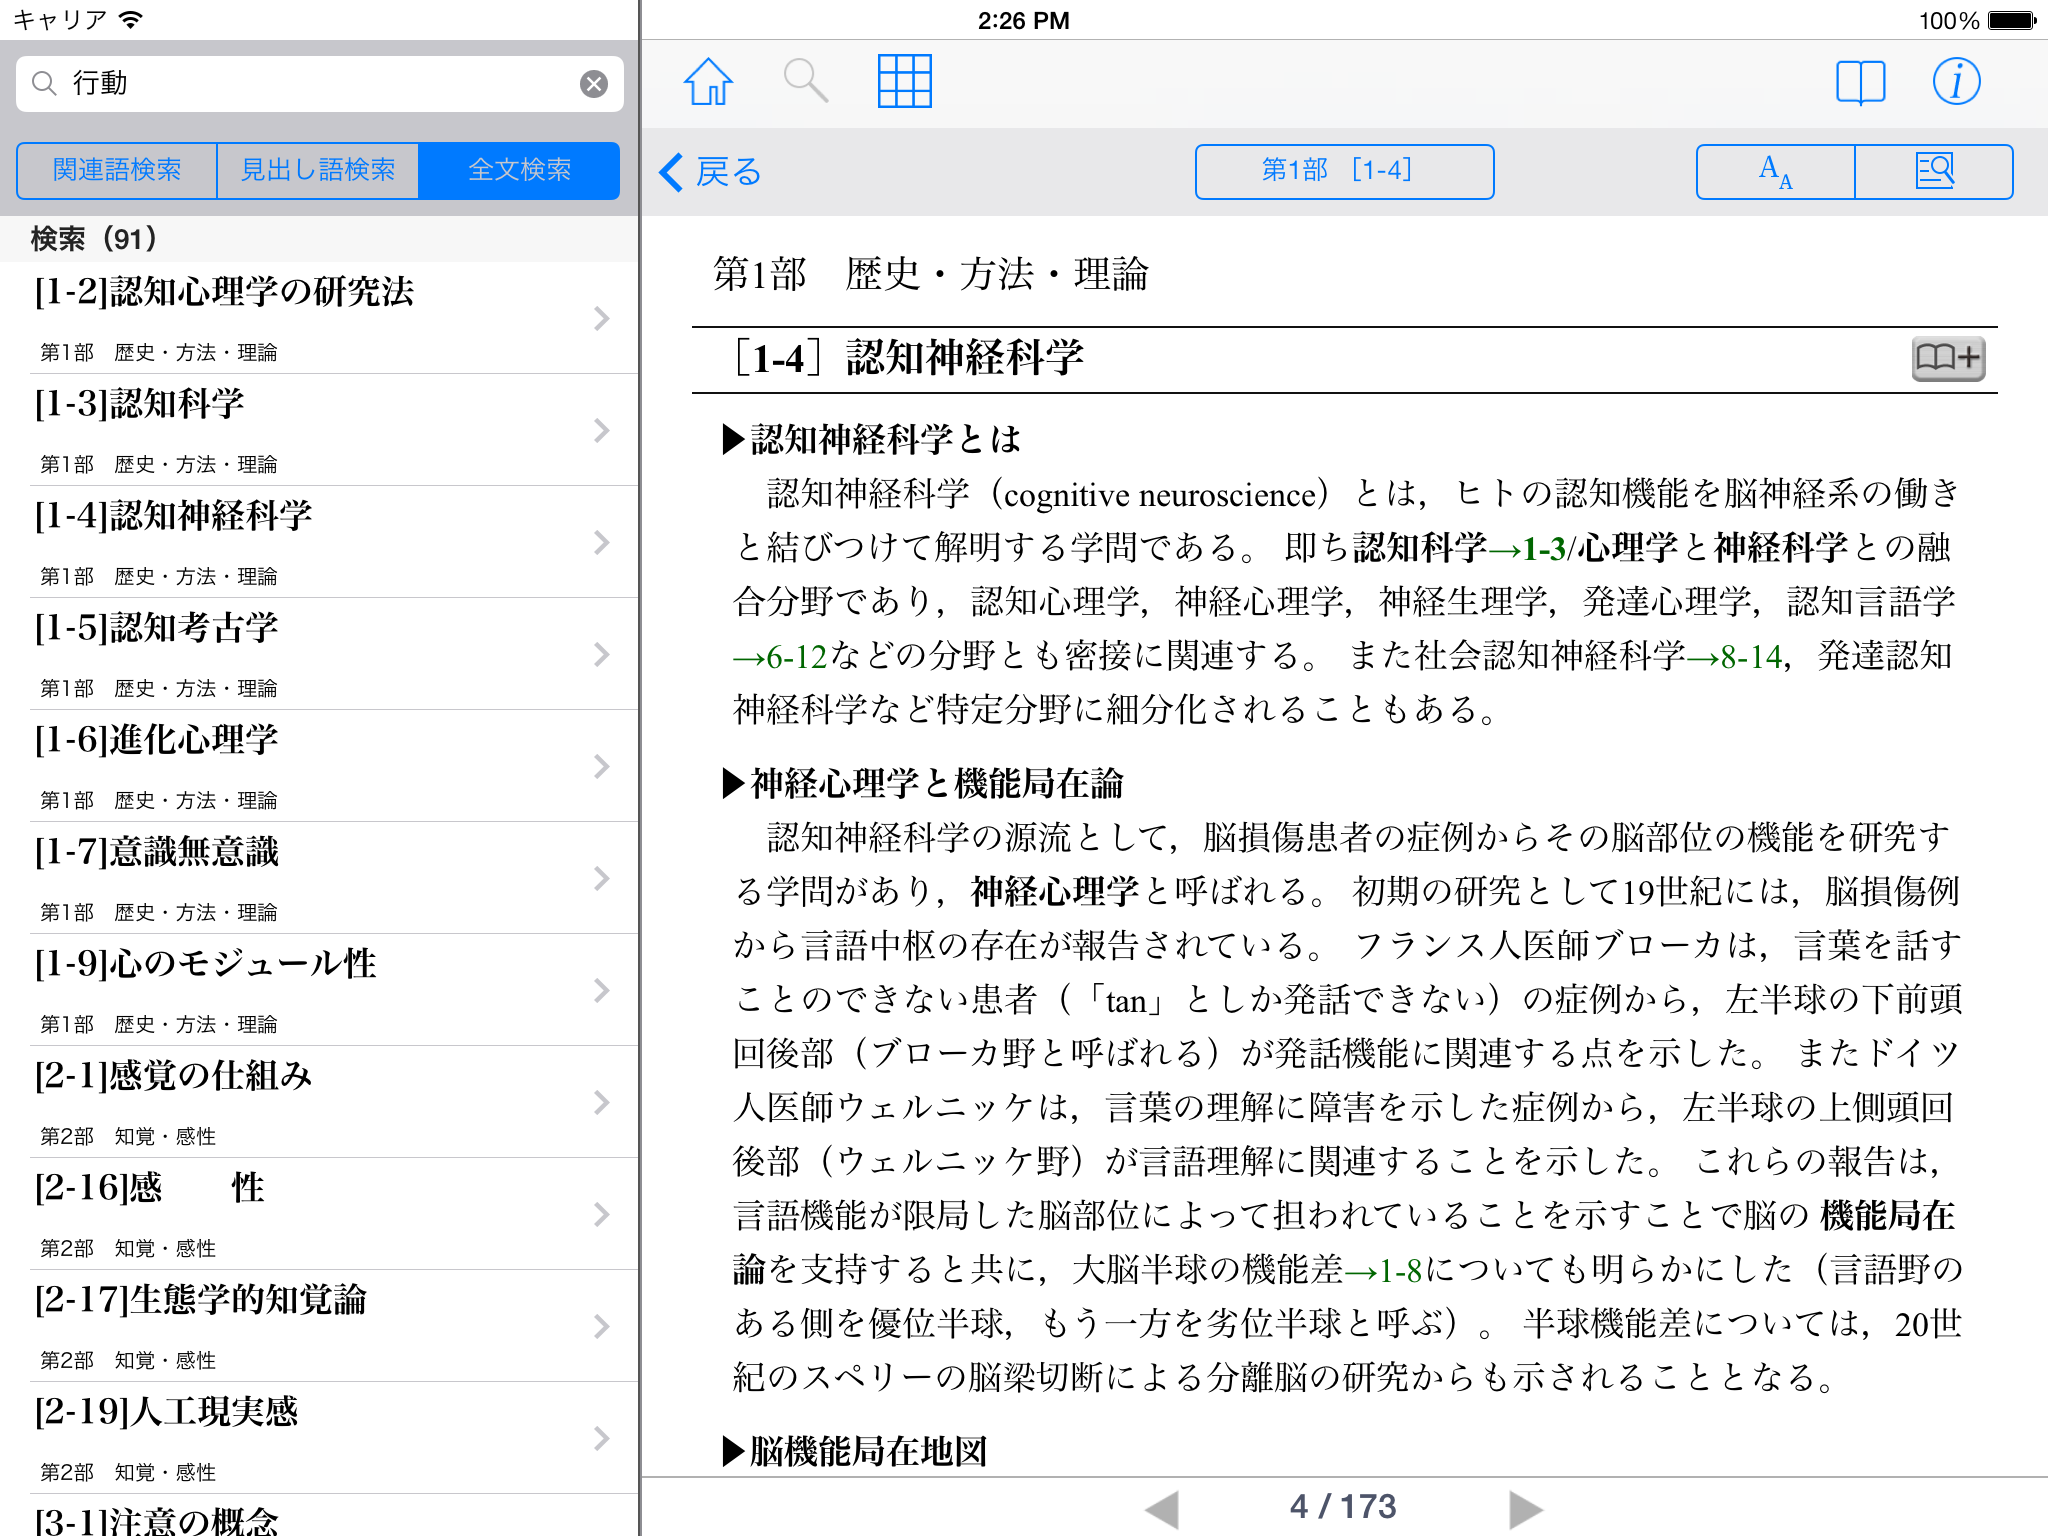Viewport: 2048px width, 1536px height.
Task: Open the grid index view icon
Action: pos(904,82)
